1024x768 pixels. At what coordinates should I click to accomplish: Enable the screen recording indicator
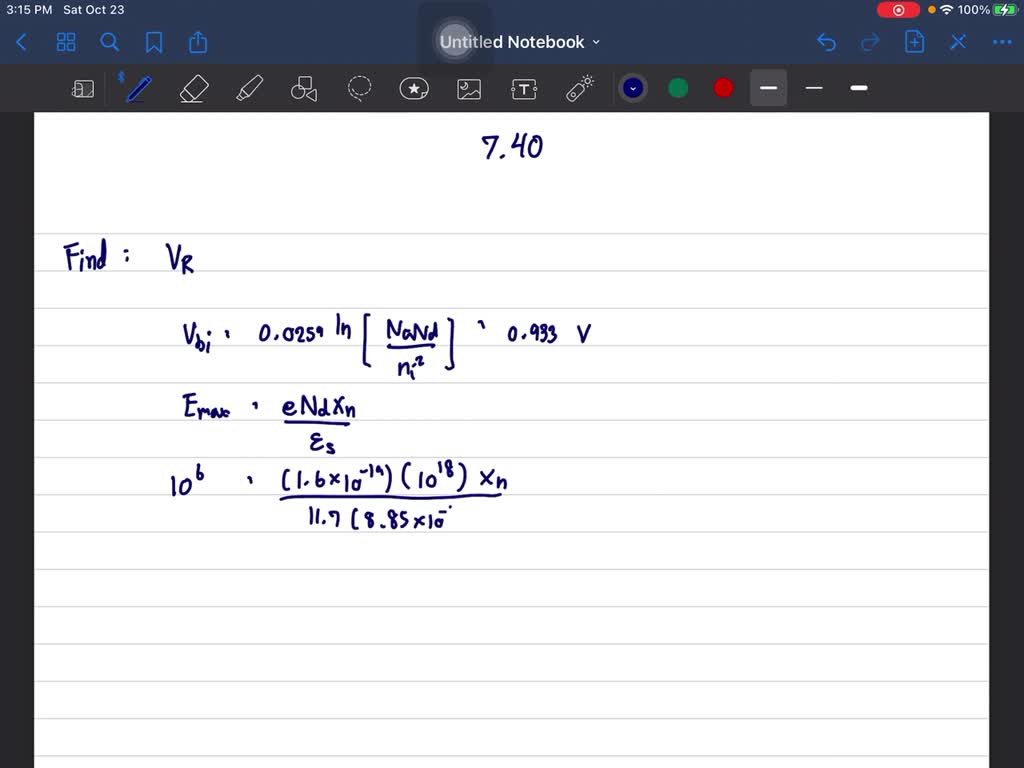tap(897, 9)
